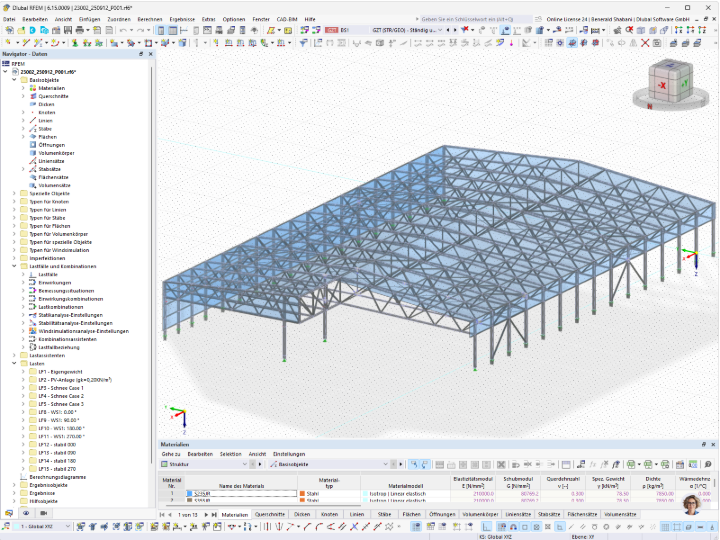Click the Save model icon in toolbar

click(x=68, y=30)
